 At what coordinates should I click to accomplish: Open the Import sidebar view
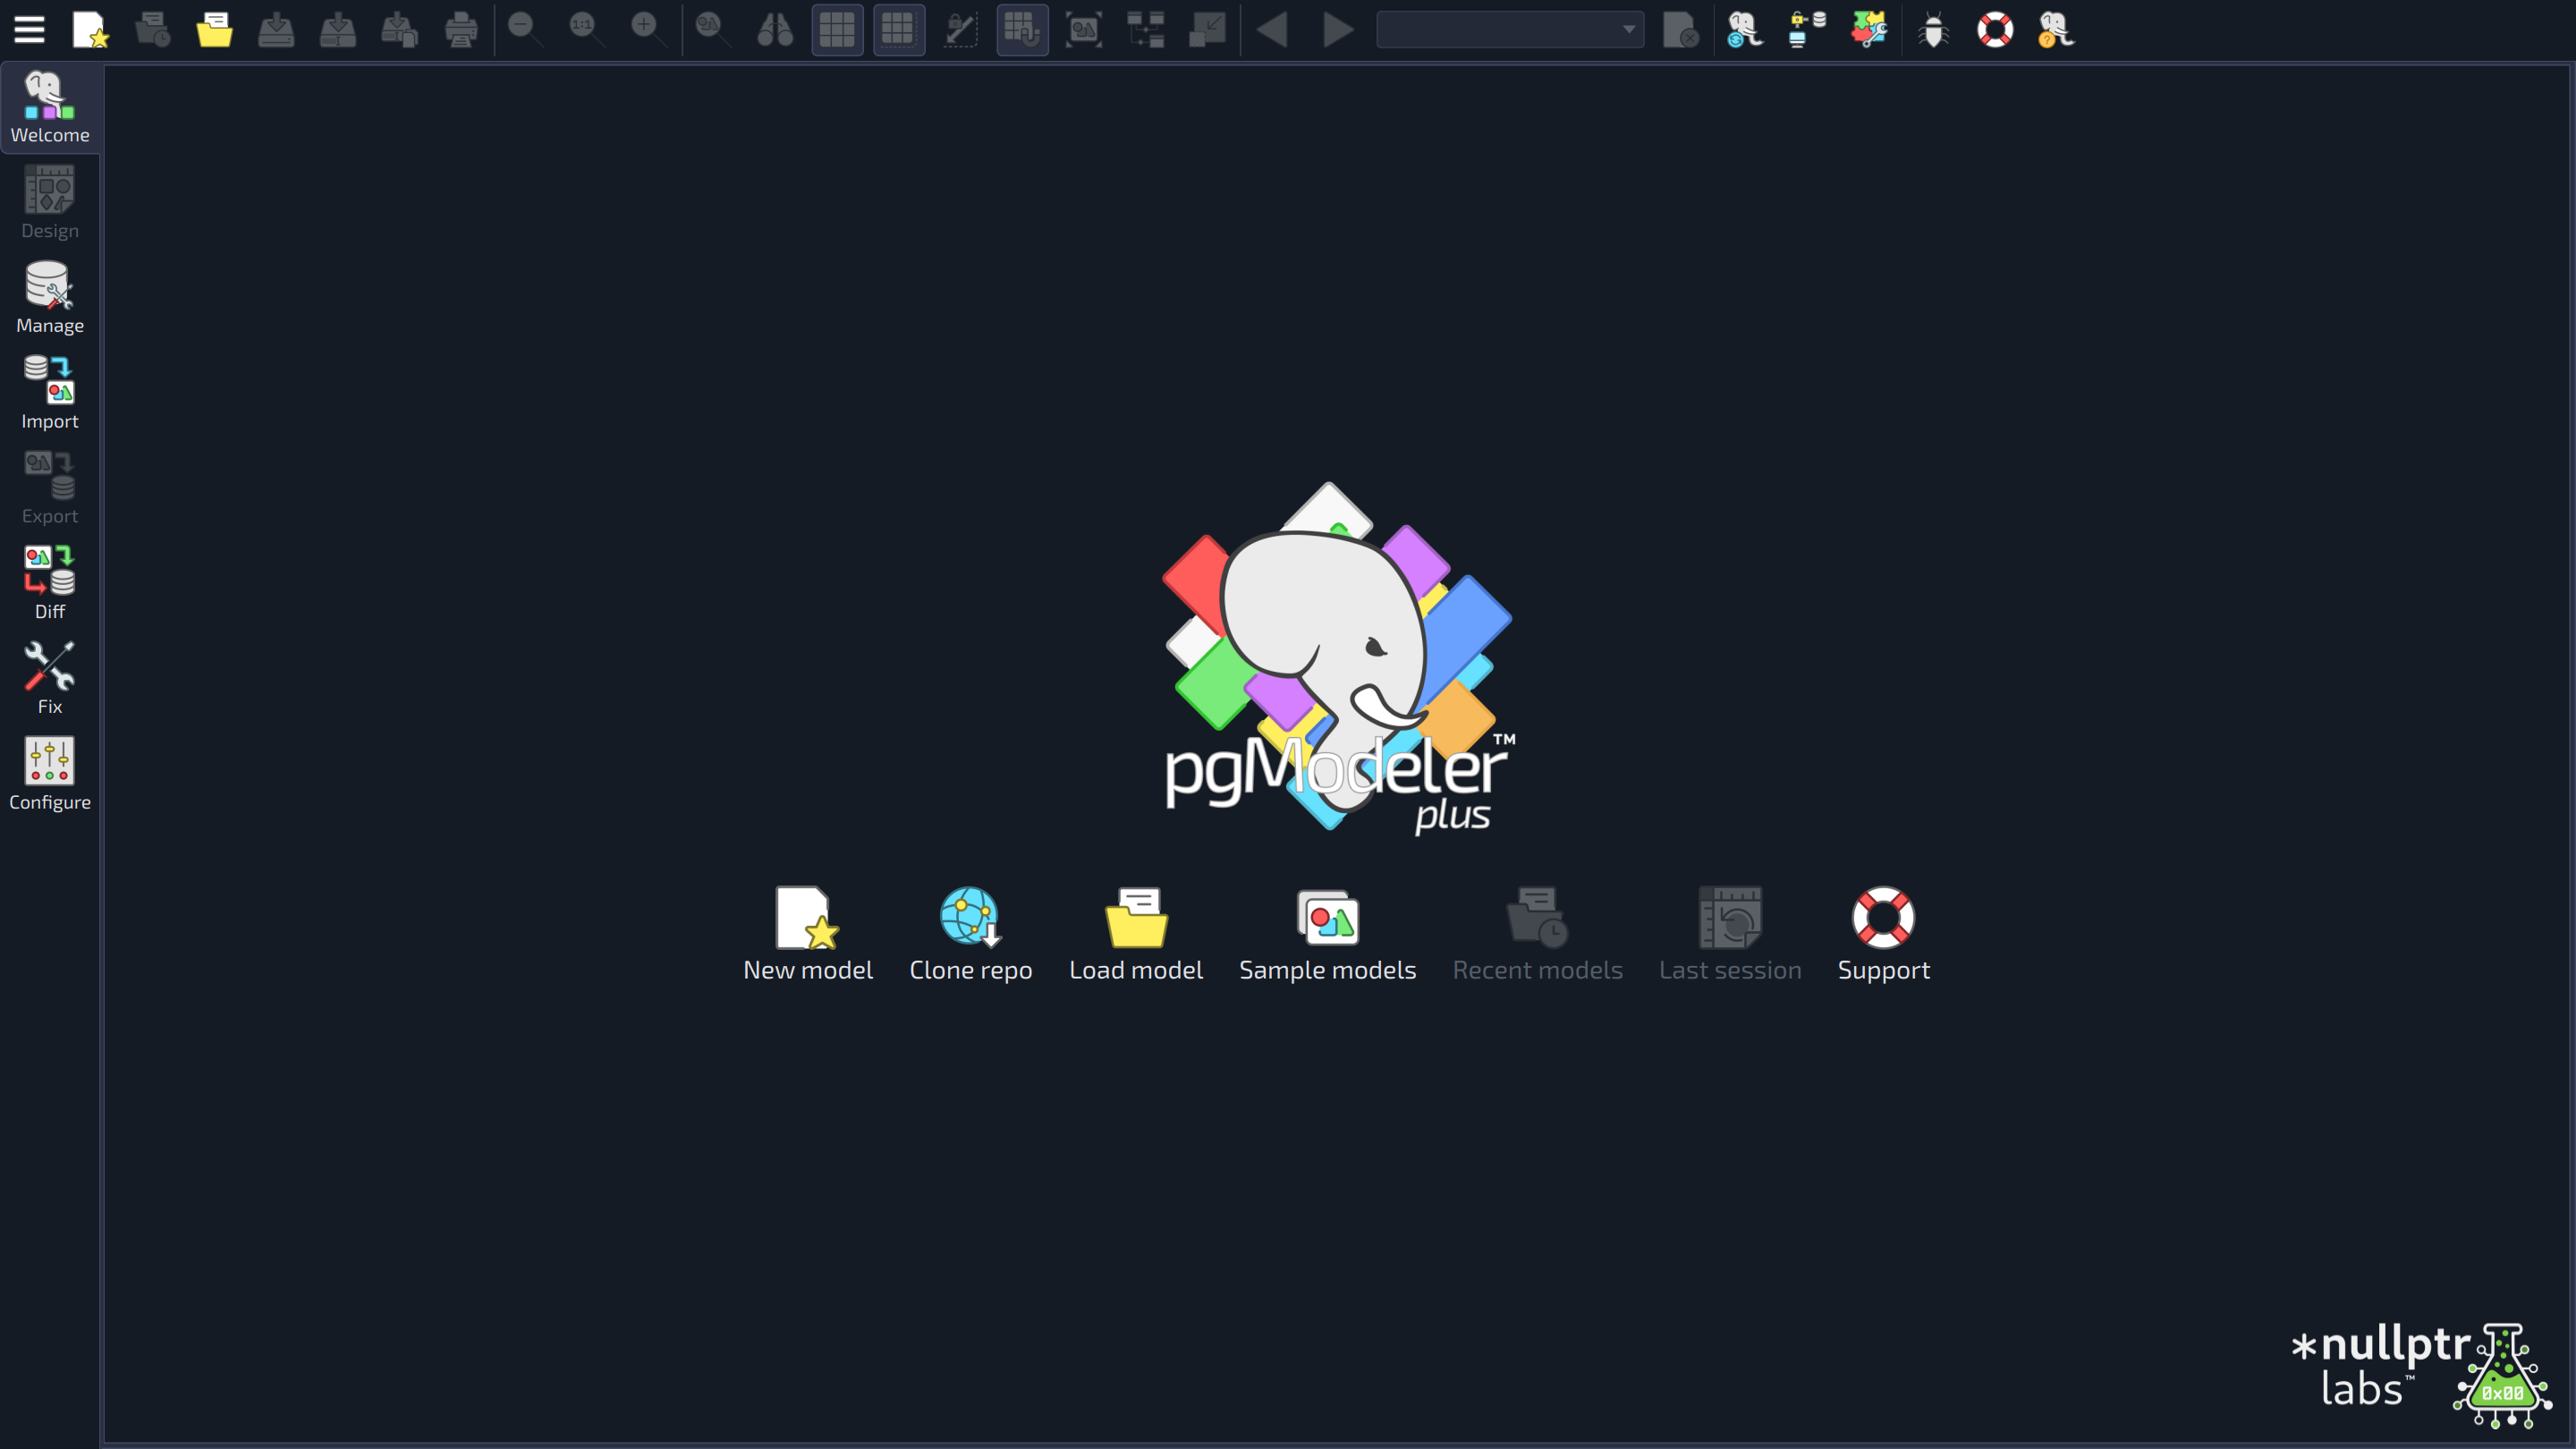(50, 393)
